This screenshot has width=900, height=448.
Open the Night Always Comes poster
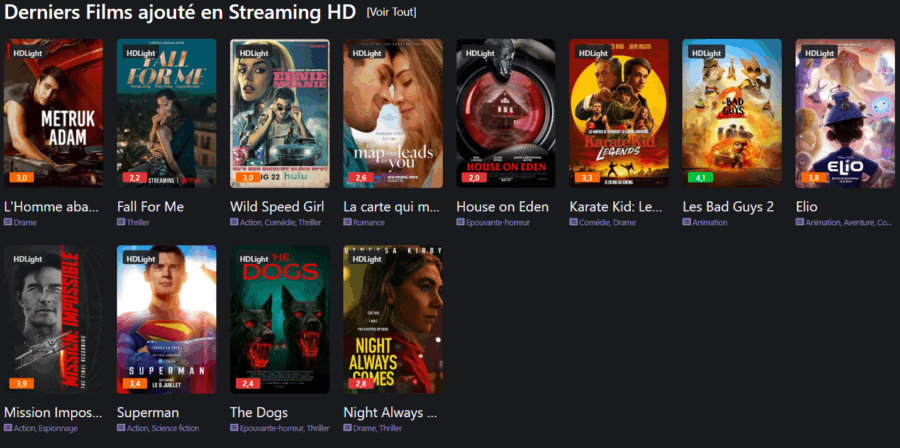[393, 320]
